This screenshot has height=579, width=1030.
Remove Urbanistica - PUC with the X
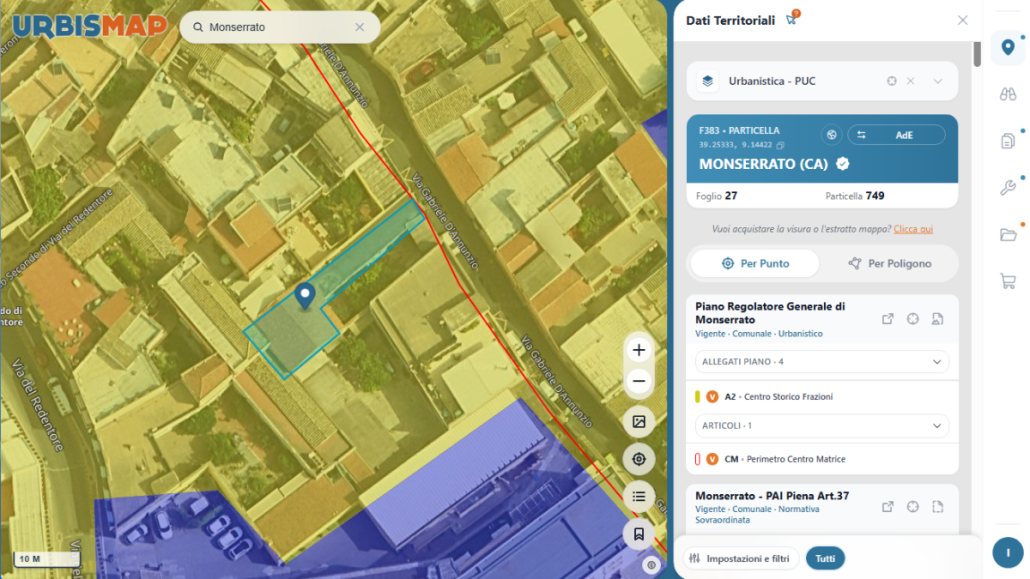910,81
